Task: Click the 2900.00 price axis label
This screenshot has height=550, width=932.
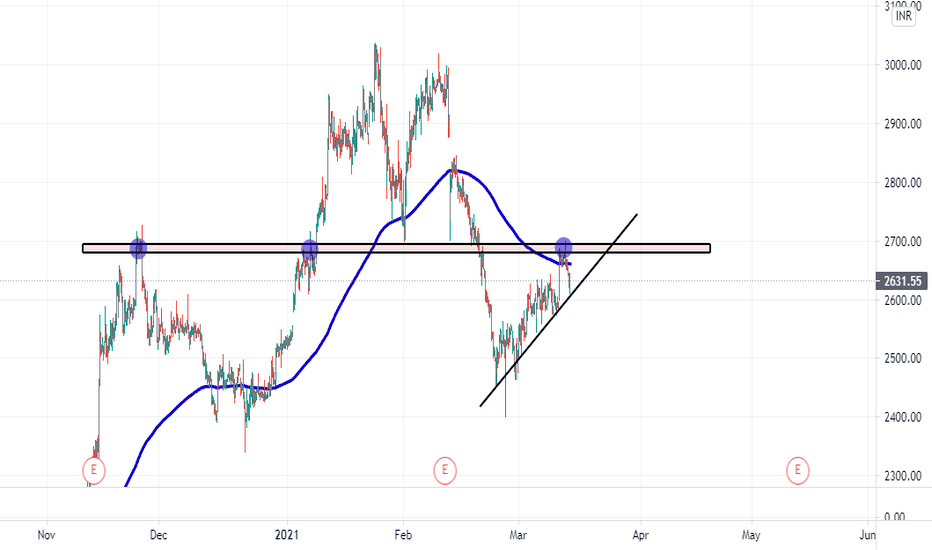Action: click(x=903, y=124)
